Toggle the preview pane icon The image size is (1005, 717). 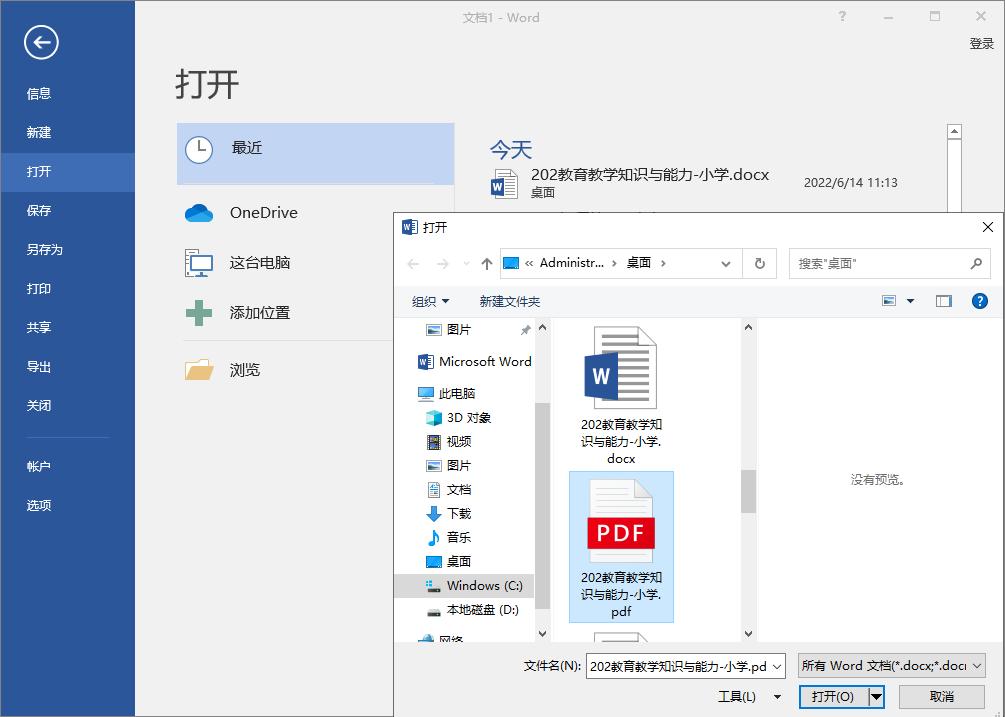click(x=943, y=300)
